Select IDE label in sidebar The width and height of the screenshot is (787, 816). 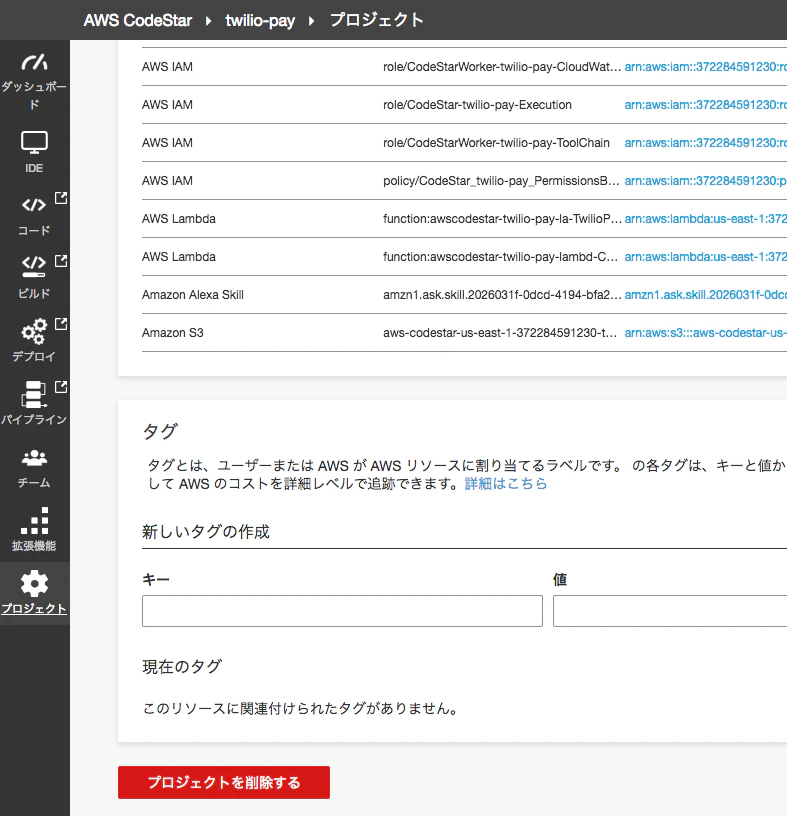coord(34,168)
